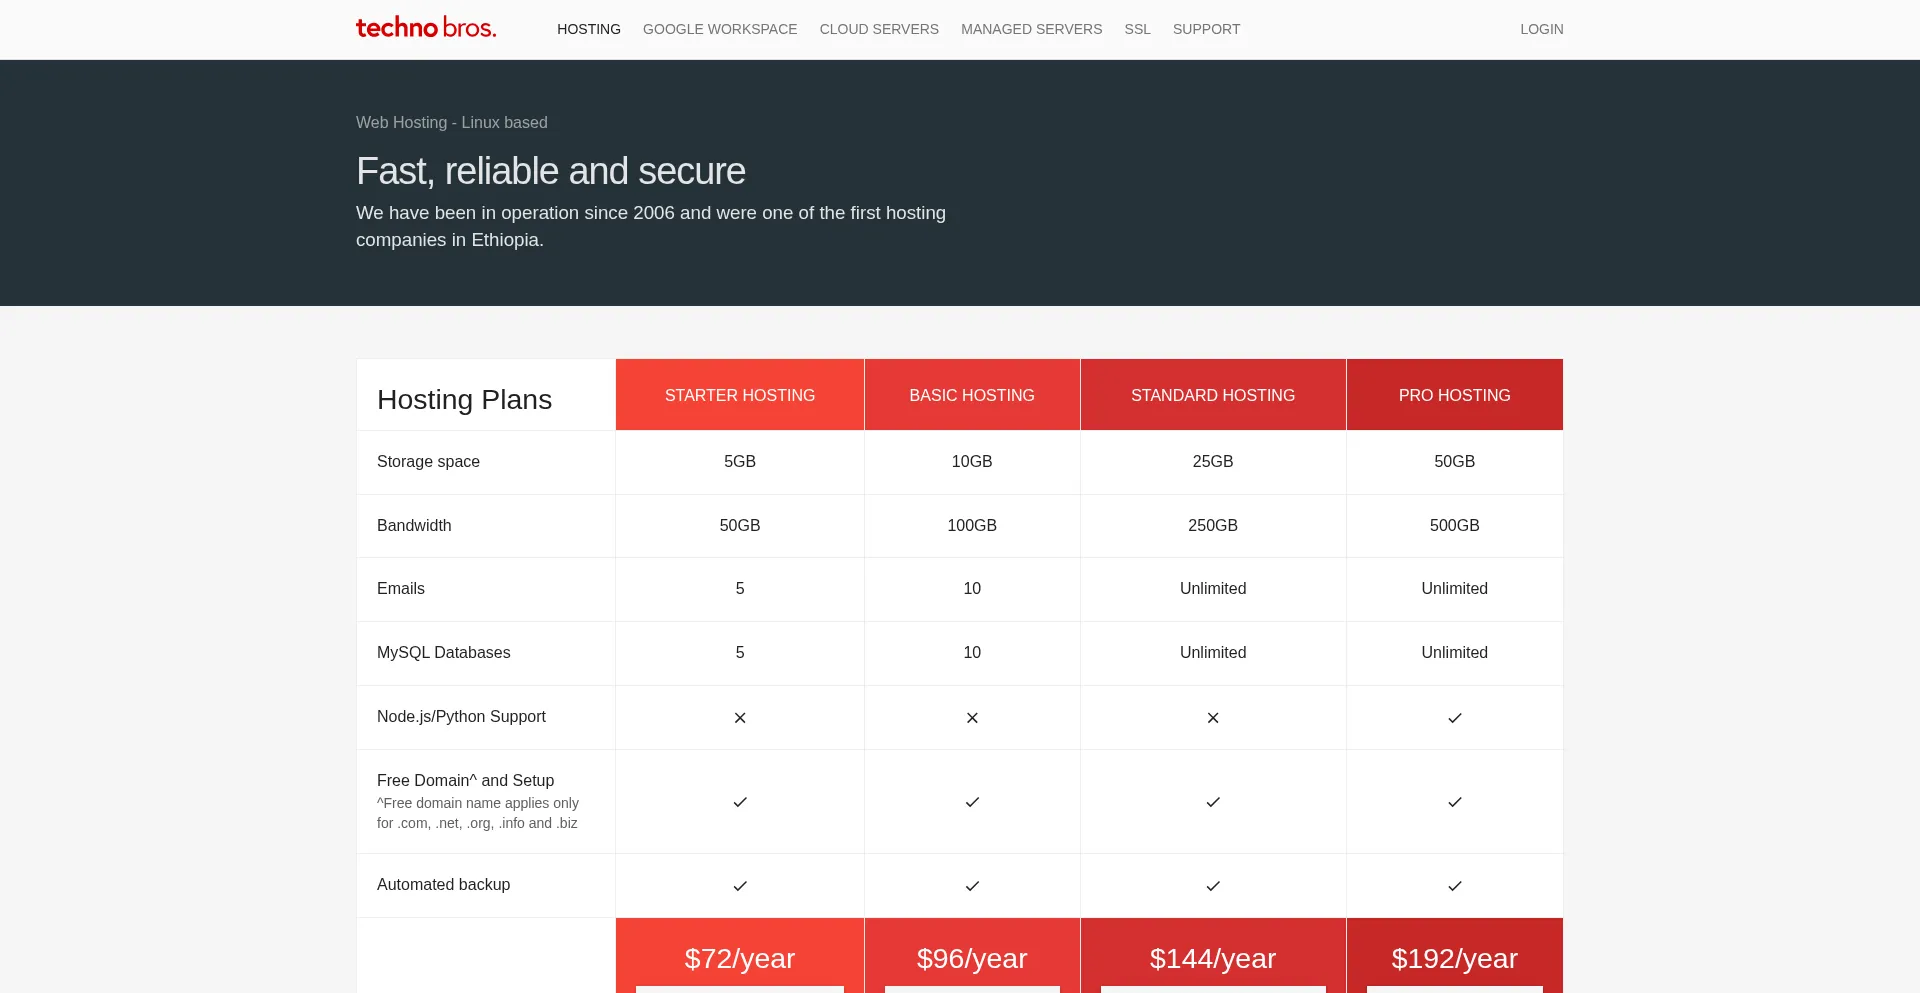Click Automated backup checkmark in Basic Hosting column

click(972, 886)
